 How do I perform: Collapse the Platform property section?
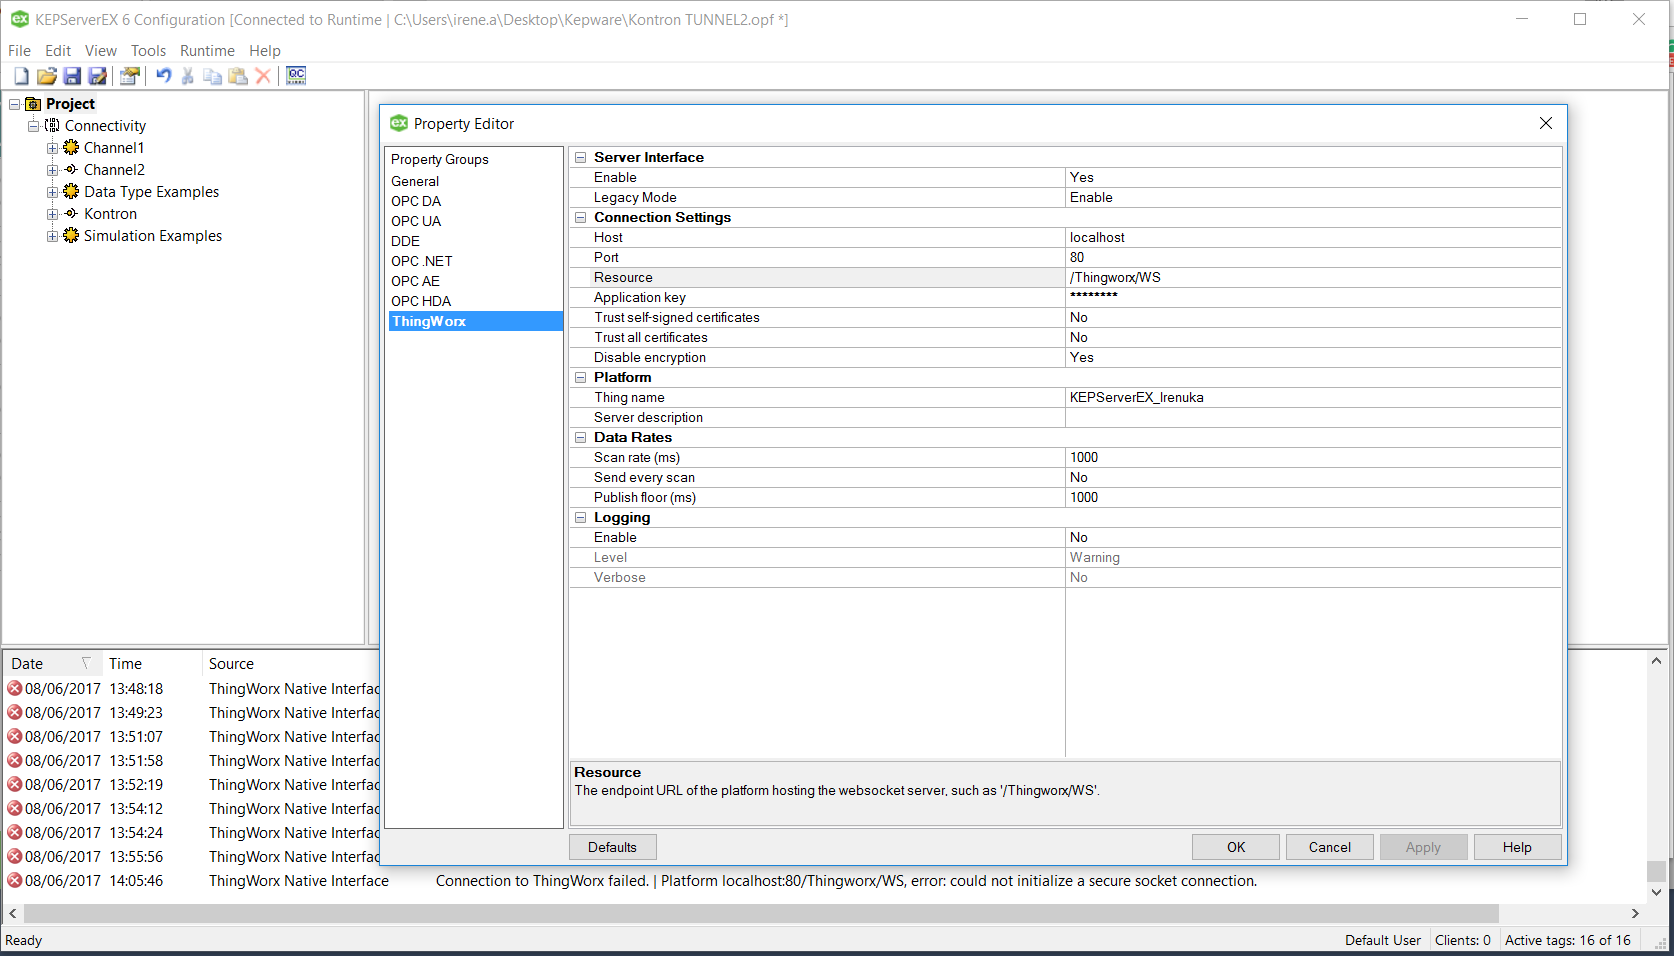click(x=580, y=378)
